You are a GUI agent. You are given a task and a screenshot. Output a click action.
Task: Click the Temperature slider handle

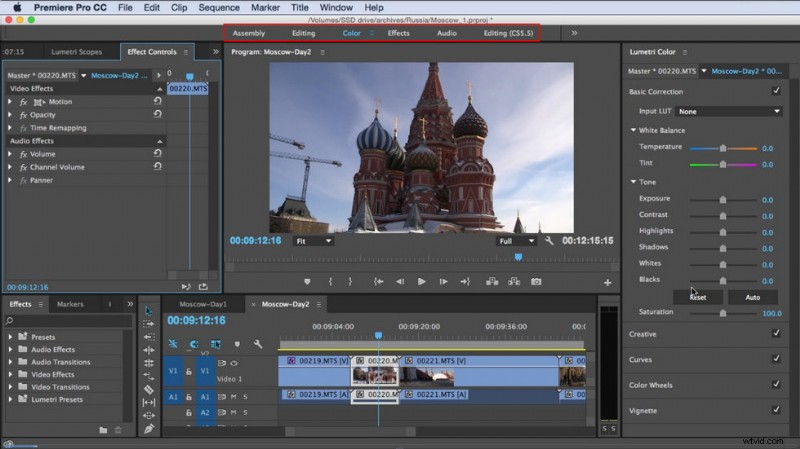(723, 148)
